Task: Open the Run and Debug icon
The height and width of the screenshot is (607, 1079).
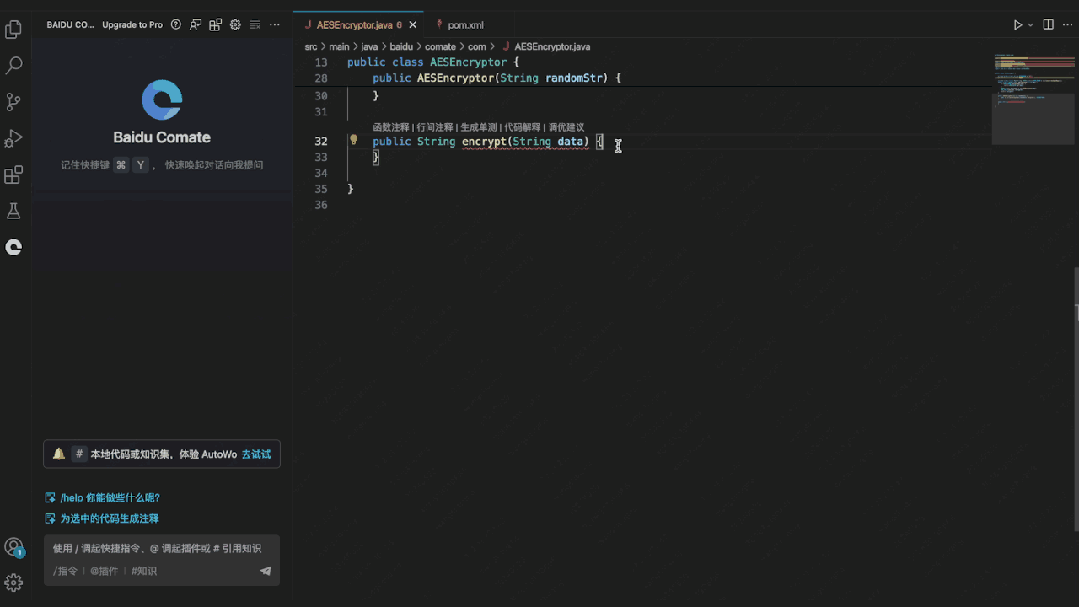Action: pos(13,138)
